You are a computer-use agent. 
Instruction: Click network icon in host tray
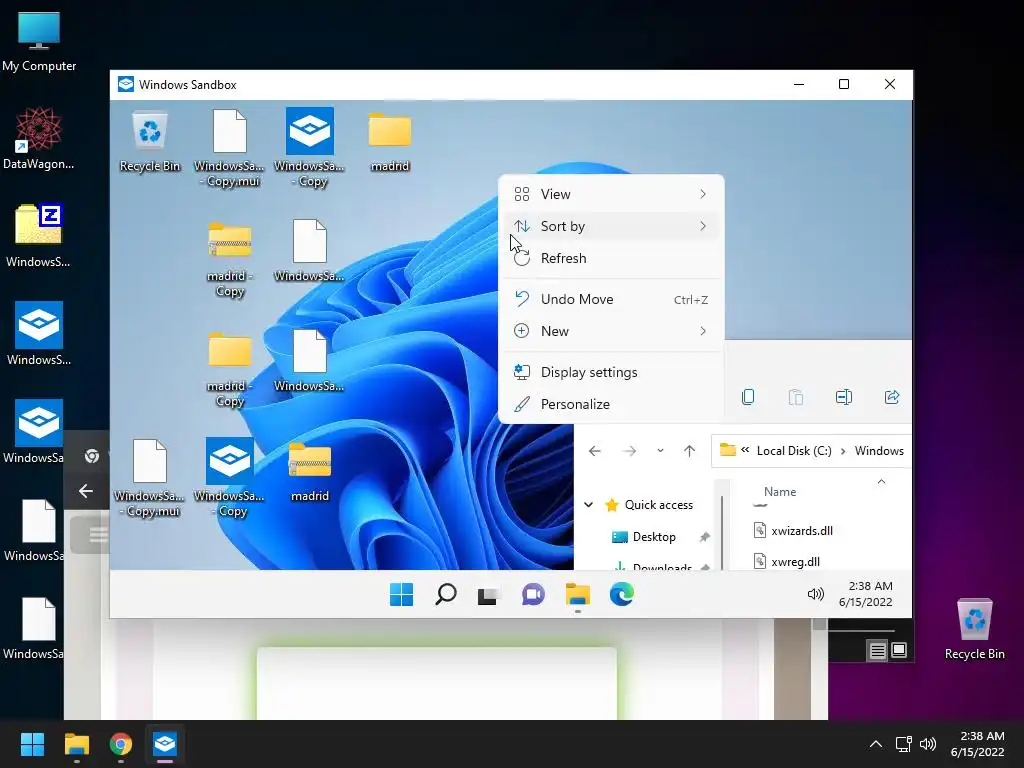pyautogui.click(x=903, y=744)
